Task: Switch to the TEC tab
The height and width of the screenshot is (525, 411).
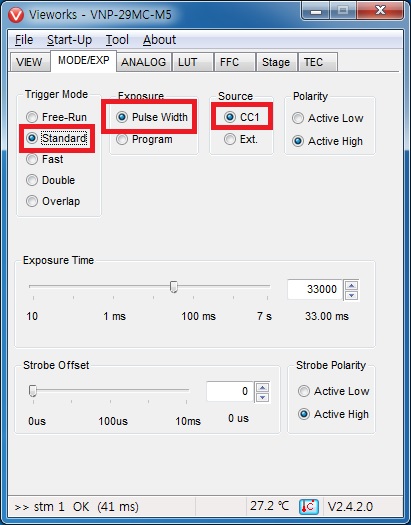Action: click(x=318, y=62)
